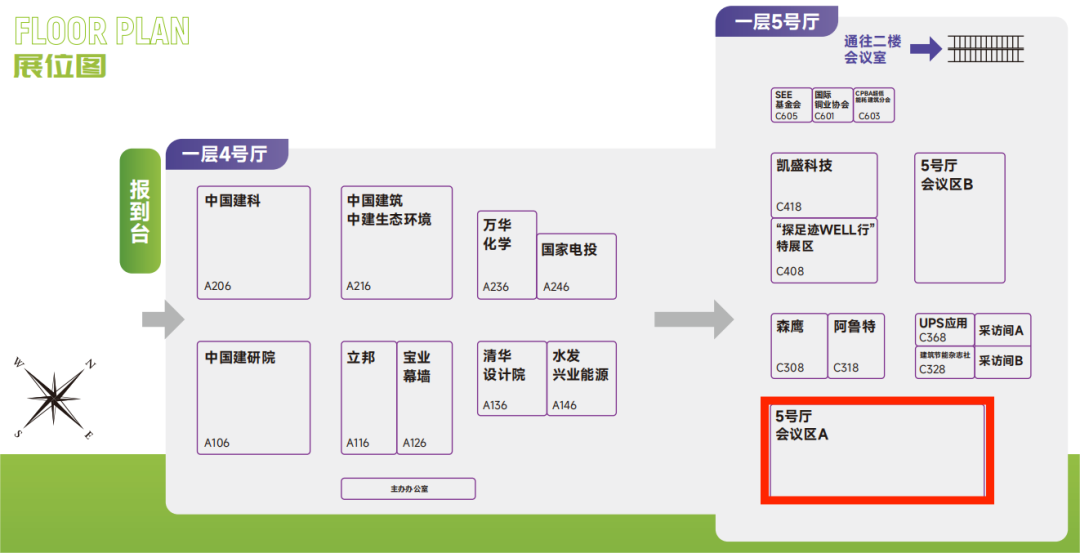
Task: Select the SEE基金会 booth C605
Action: pos(791,105)
